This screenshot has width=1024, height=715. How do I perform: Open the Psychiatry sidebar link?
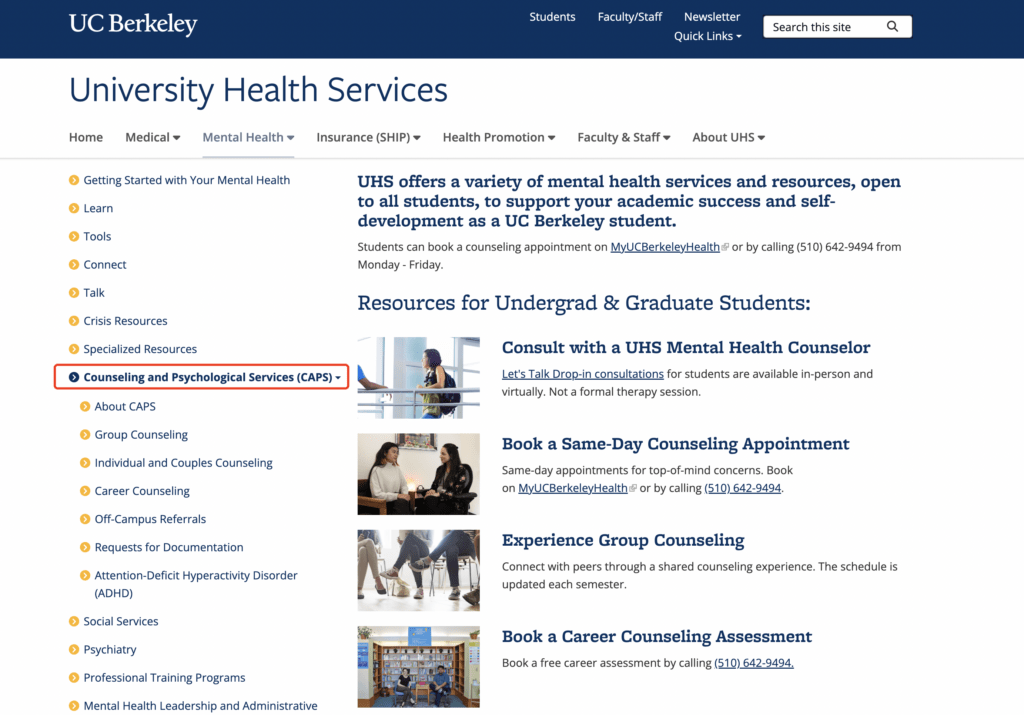pyautogui.click(x=110, y=649)
